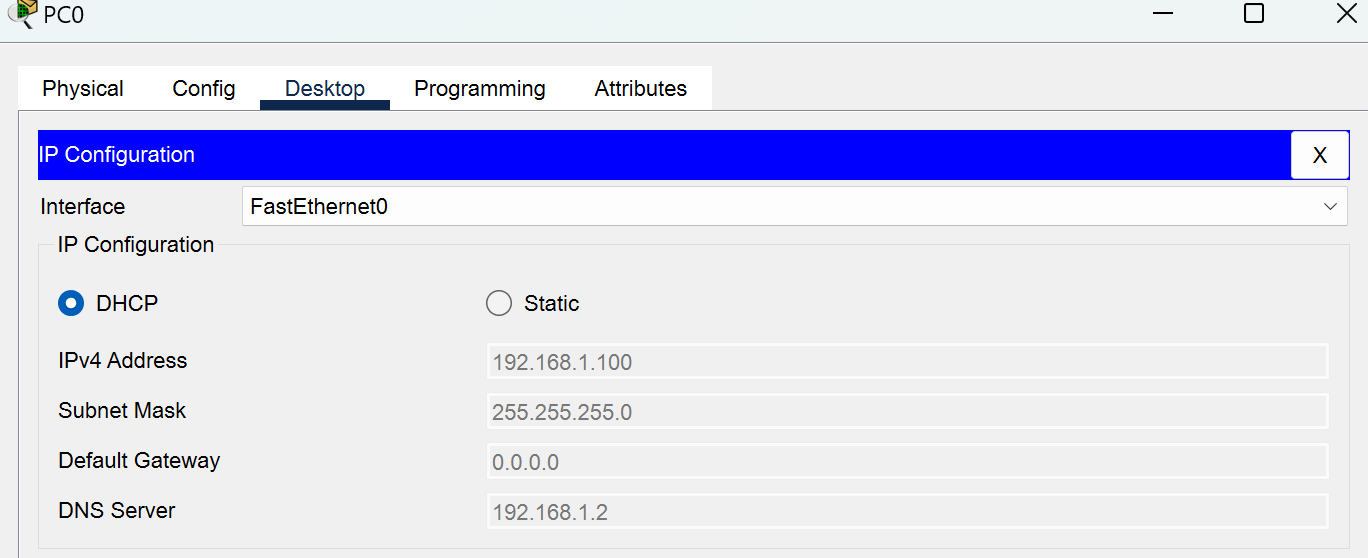Choose the Static radio button
Viewport: 1368px width, 558px height.
[x=499, y=303]
